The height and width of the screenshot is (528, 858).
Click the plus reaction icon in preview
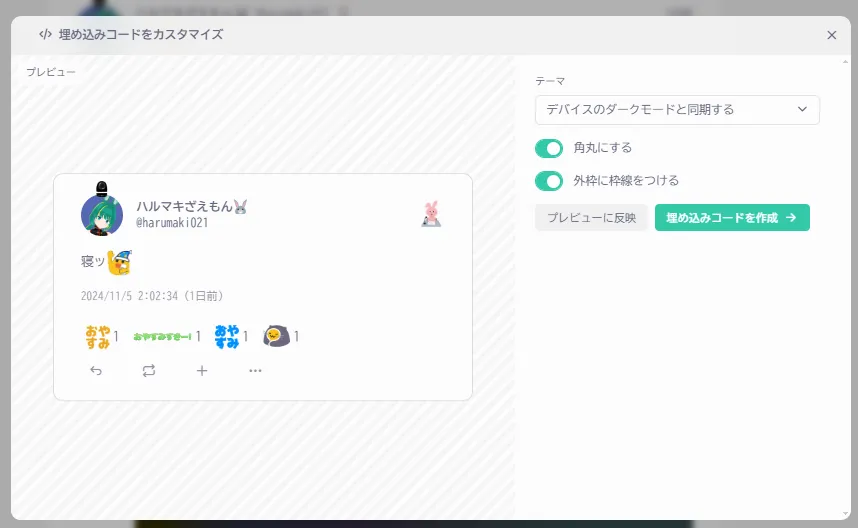202,371
